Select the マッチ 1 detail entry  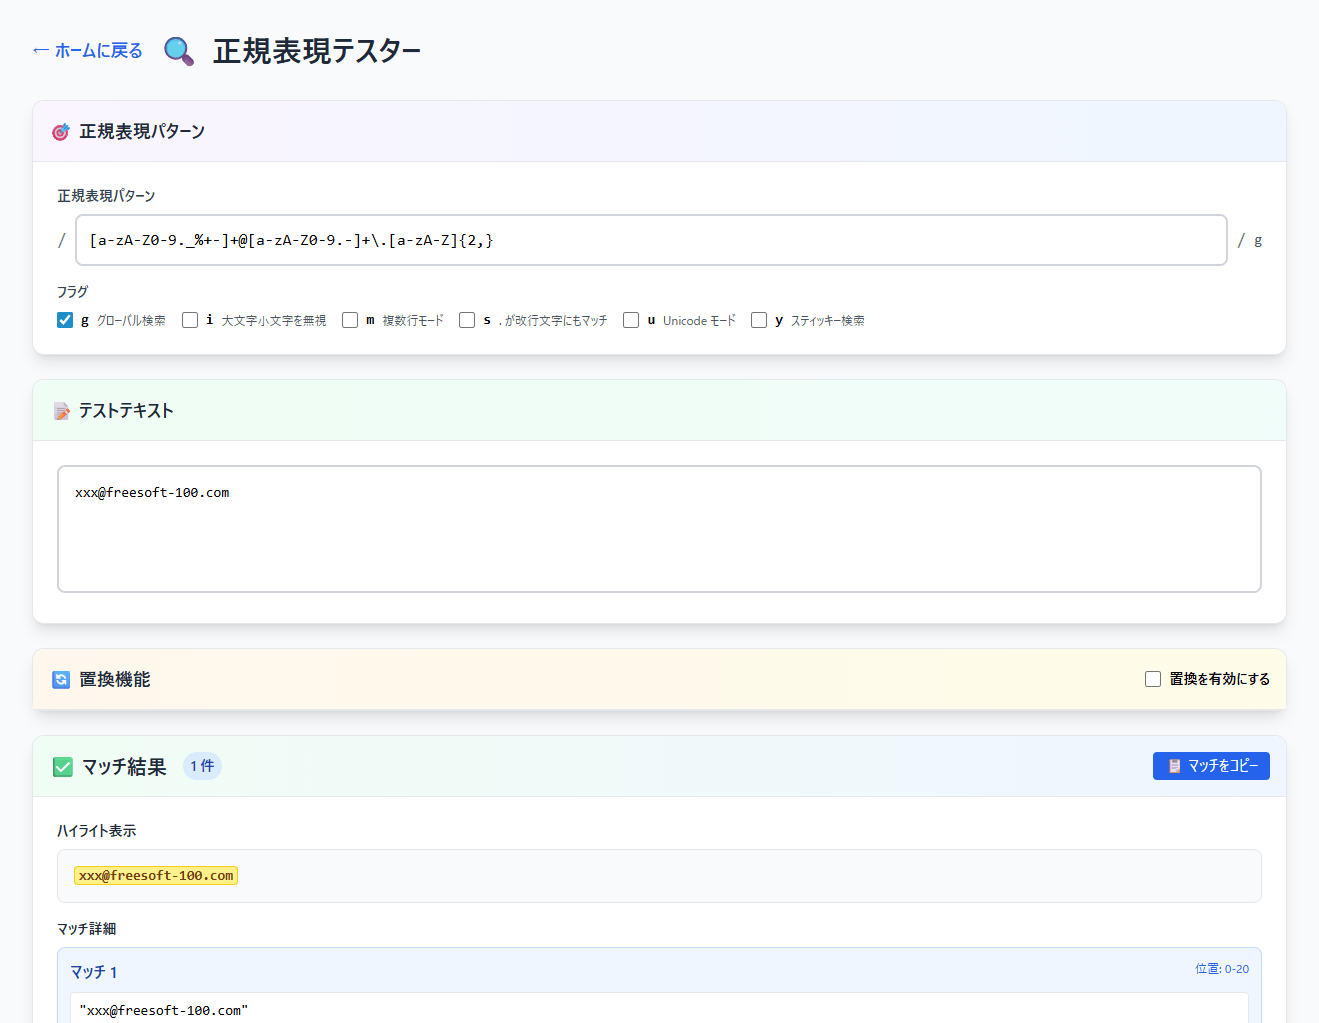(x=94, y=972)
